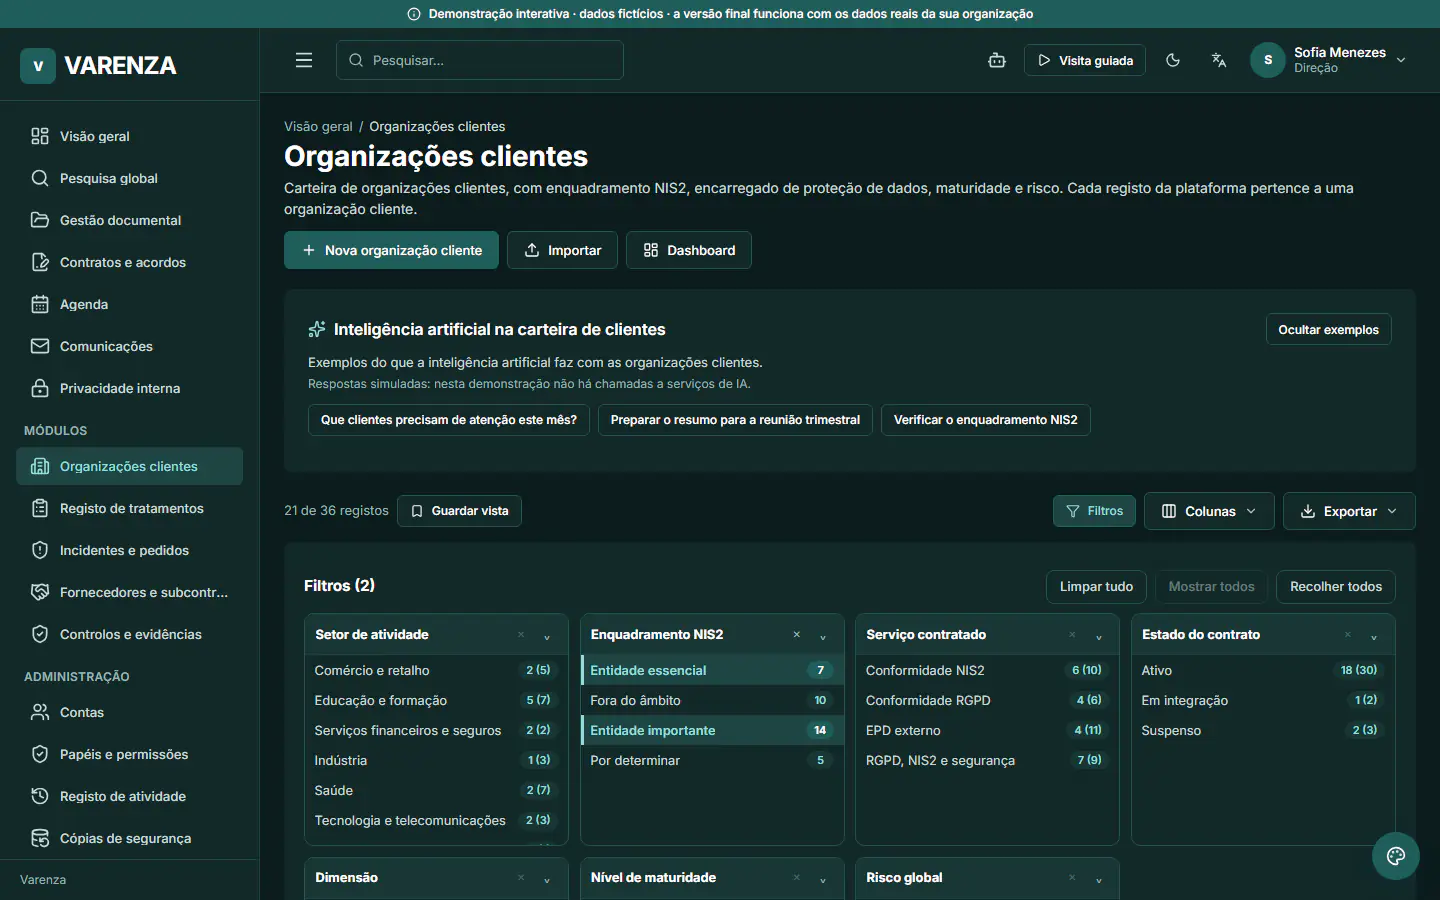Click Limpar tudo to reset filters

[1096, 587]
